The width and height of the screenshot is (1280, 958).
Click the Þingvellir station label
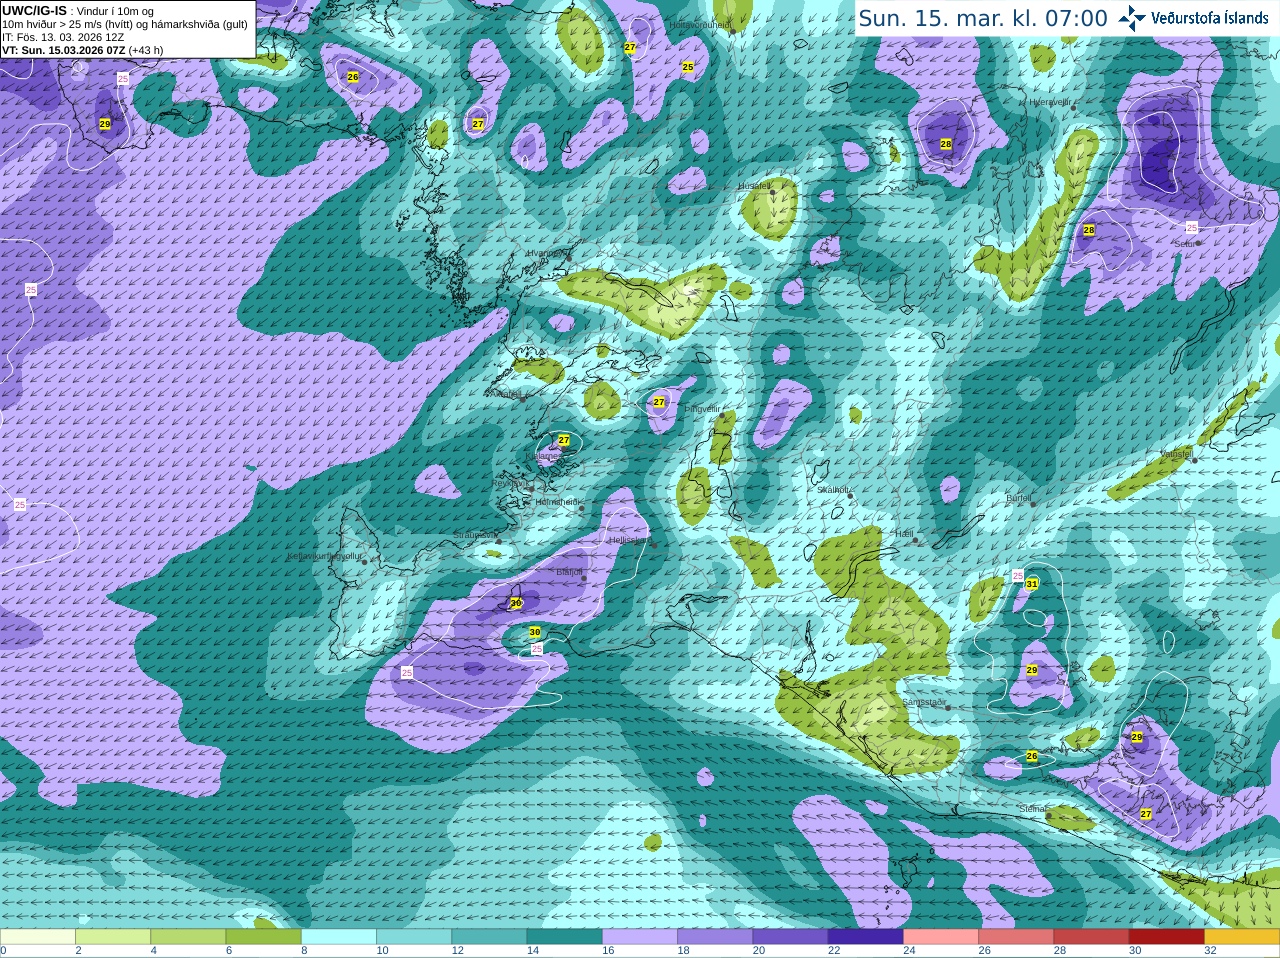click(x=702, y=409)
